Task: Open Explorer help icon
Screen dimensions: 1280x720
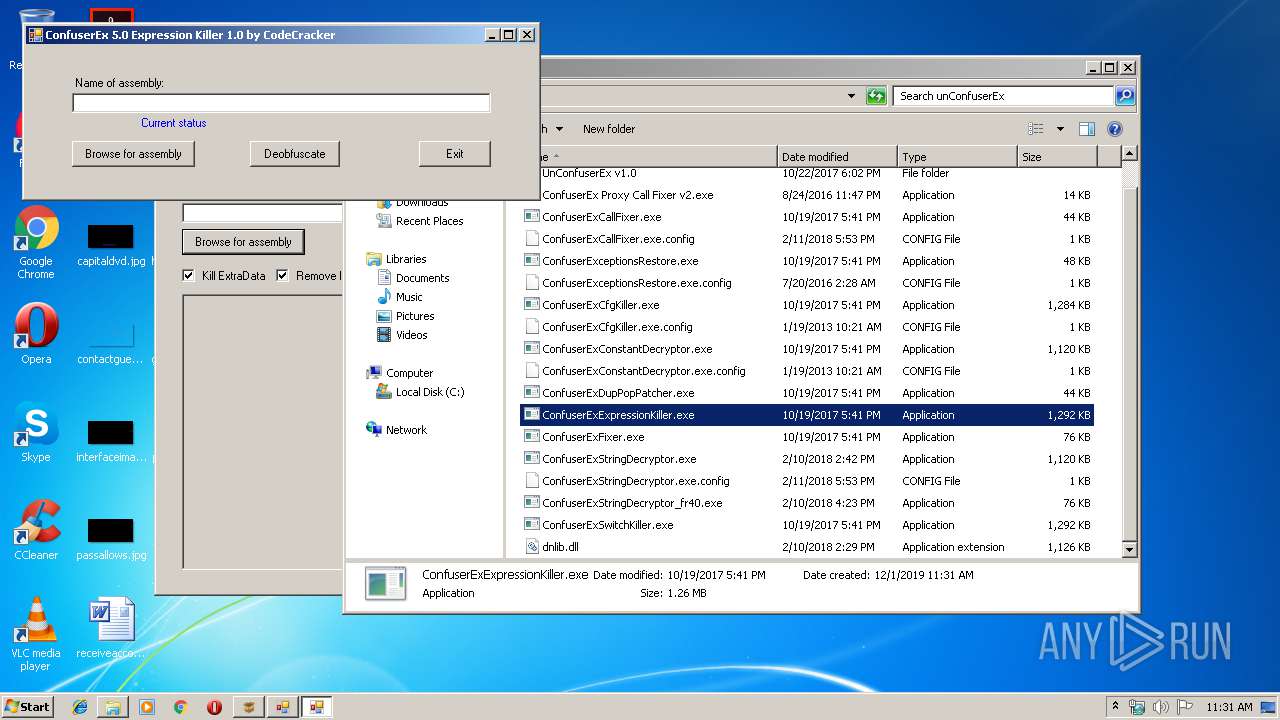Action: pyautogui.click(x=1115, y=129)
